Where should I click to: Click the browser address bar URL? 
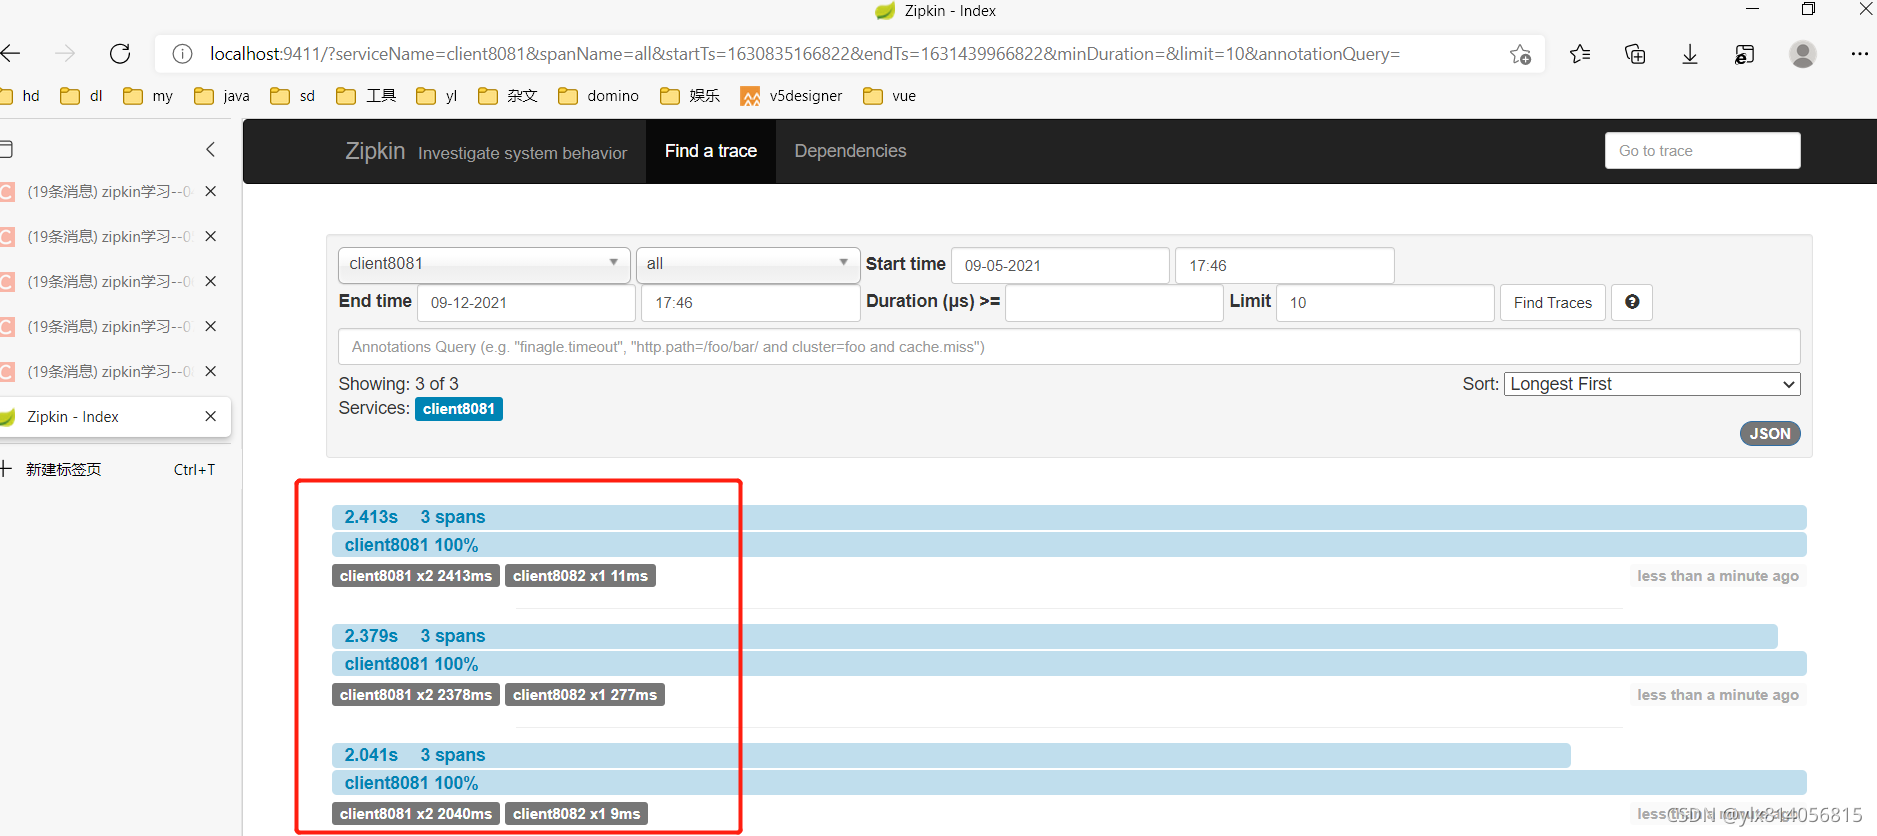point(805,54)
